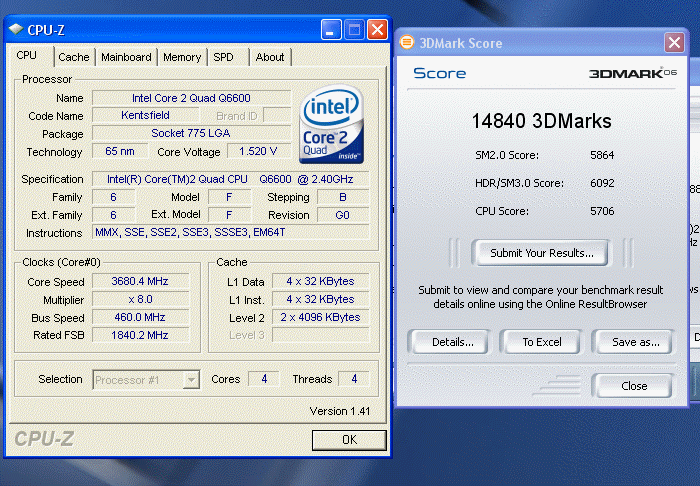The width and height of the screenshot is (700, 486).
Task: Click Save as in 3DMark Score
Action: click(x=635, y=342)
